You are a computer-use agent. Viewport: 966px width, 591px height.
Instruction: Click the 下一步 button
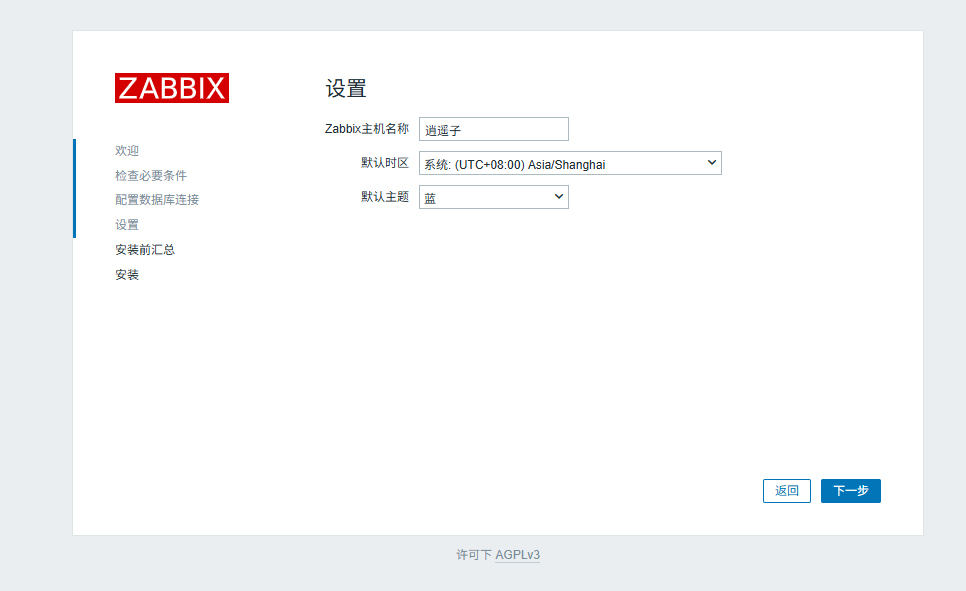[850, 491]
